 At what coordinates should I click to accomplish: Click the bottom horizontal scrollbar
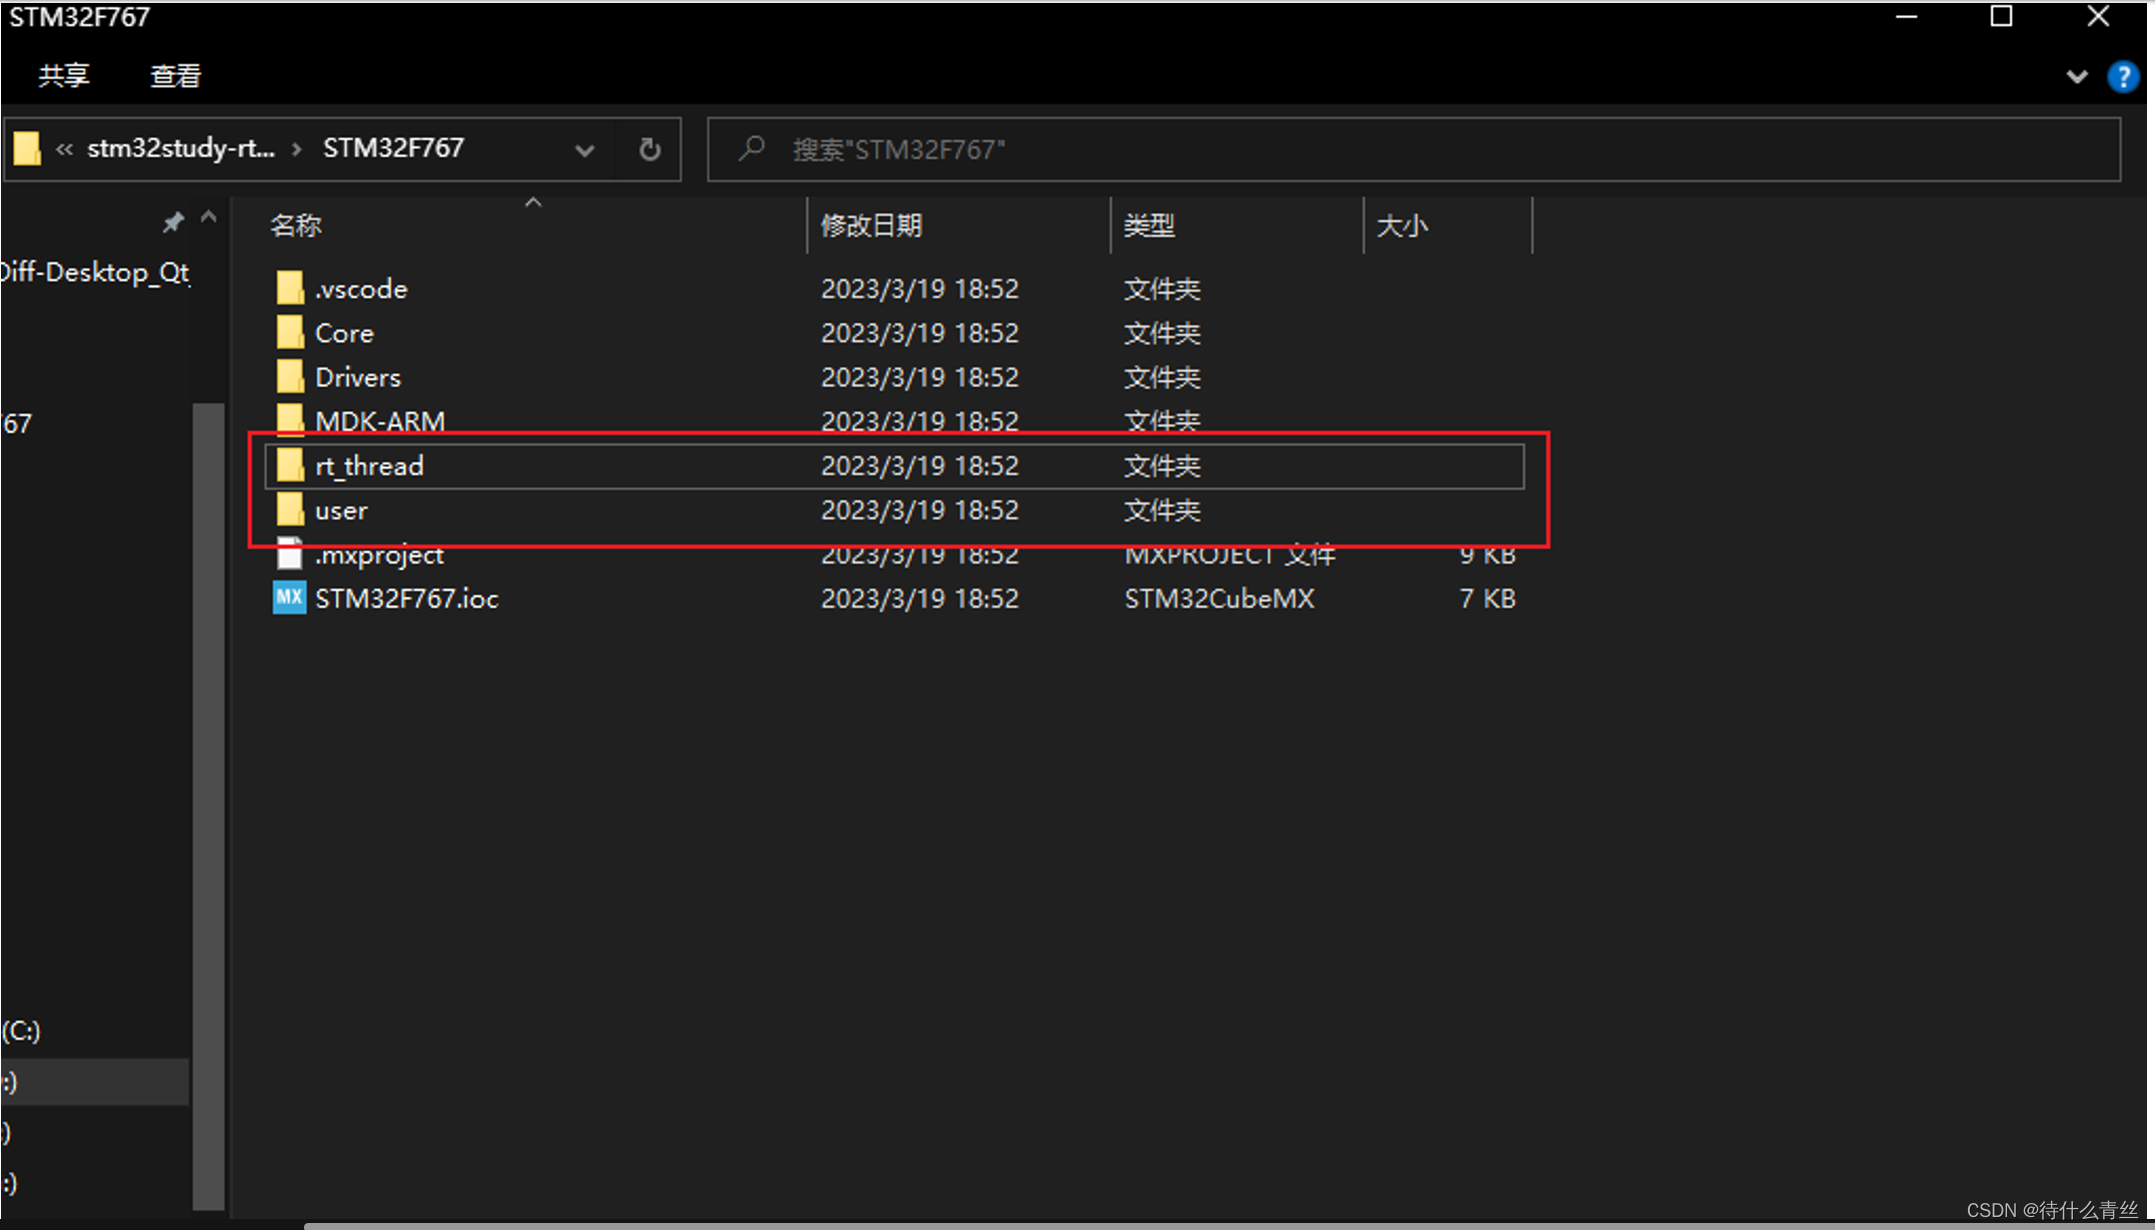click(x=1229, y=1224)
